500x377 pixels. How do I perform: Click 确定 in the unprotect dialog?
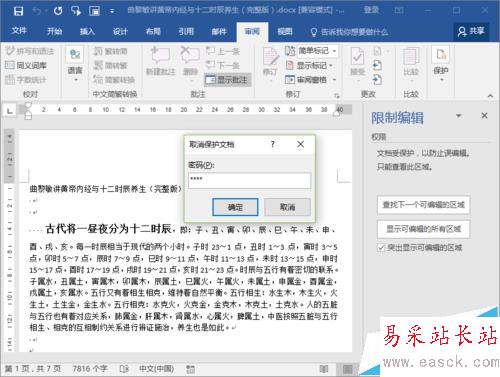[235, 207]
